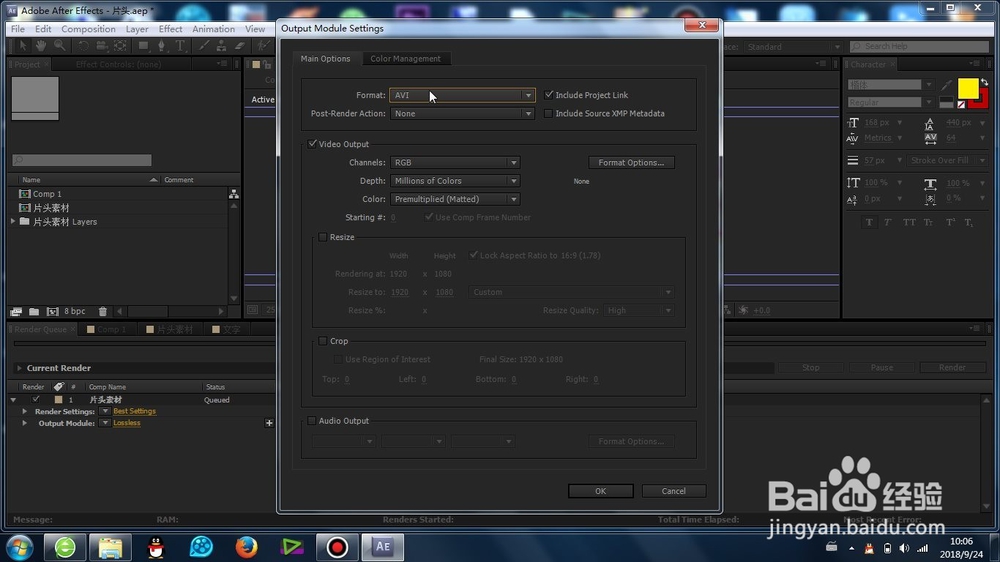Expand the 片头素材 Layers folder
This screenshot has height=562, width=1000.
(x=13, y=221)
